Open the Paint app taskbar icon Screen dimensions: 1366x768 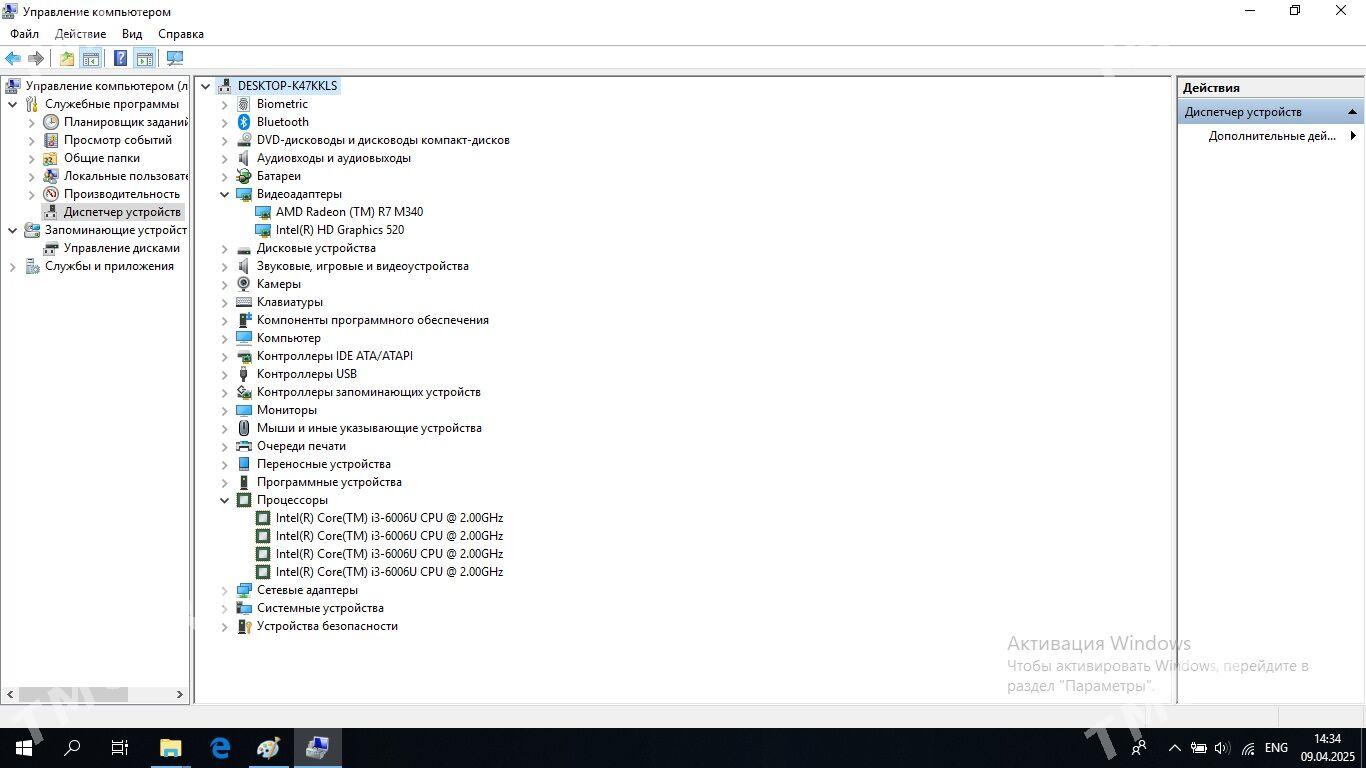tap(269, 748)
